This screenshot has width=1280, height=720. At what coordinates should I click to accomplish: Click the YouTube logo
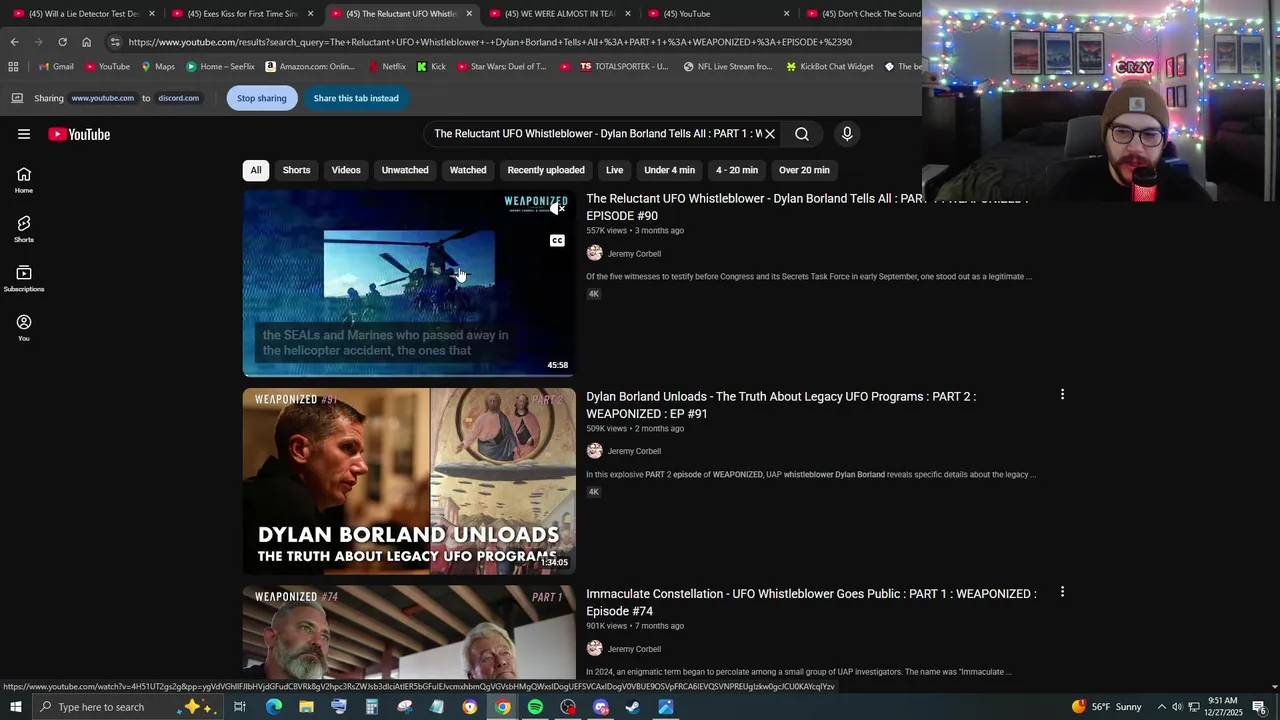[x=79, y=134]
